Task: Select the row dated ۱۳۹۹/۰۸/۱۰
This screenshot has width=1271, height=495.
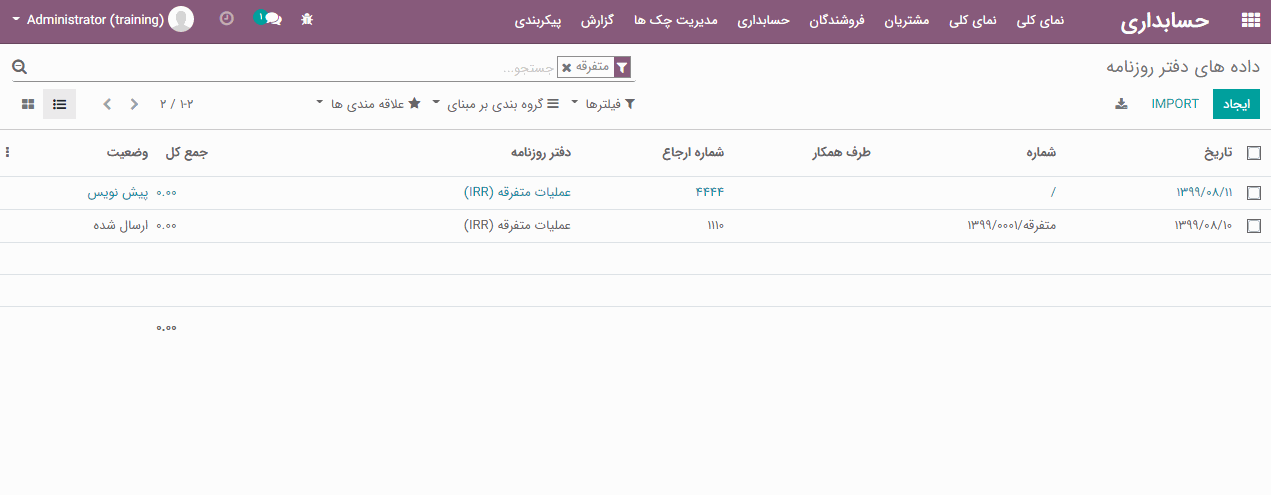Action: tap(1254, 226)
